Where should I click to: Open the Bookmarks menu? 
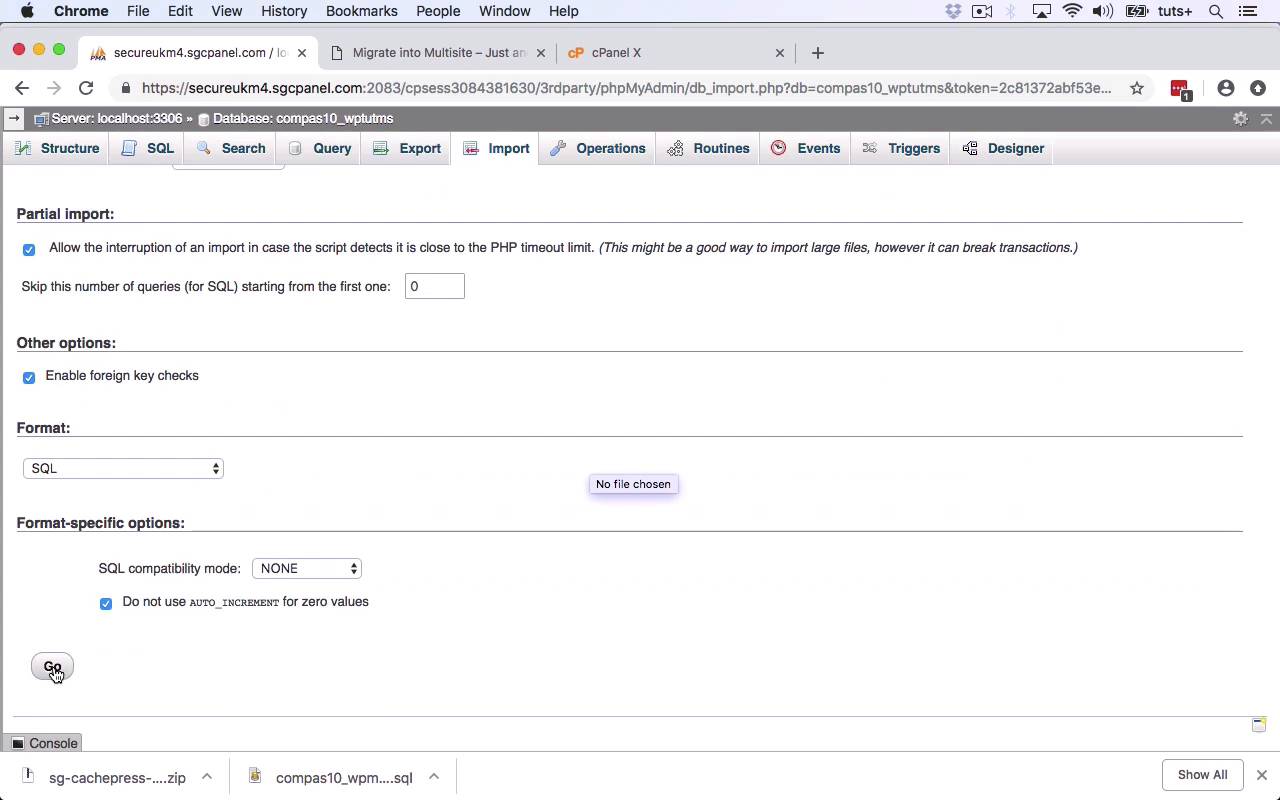pyautogui.click(x=362, y=11)
